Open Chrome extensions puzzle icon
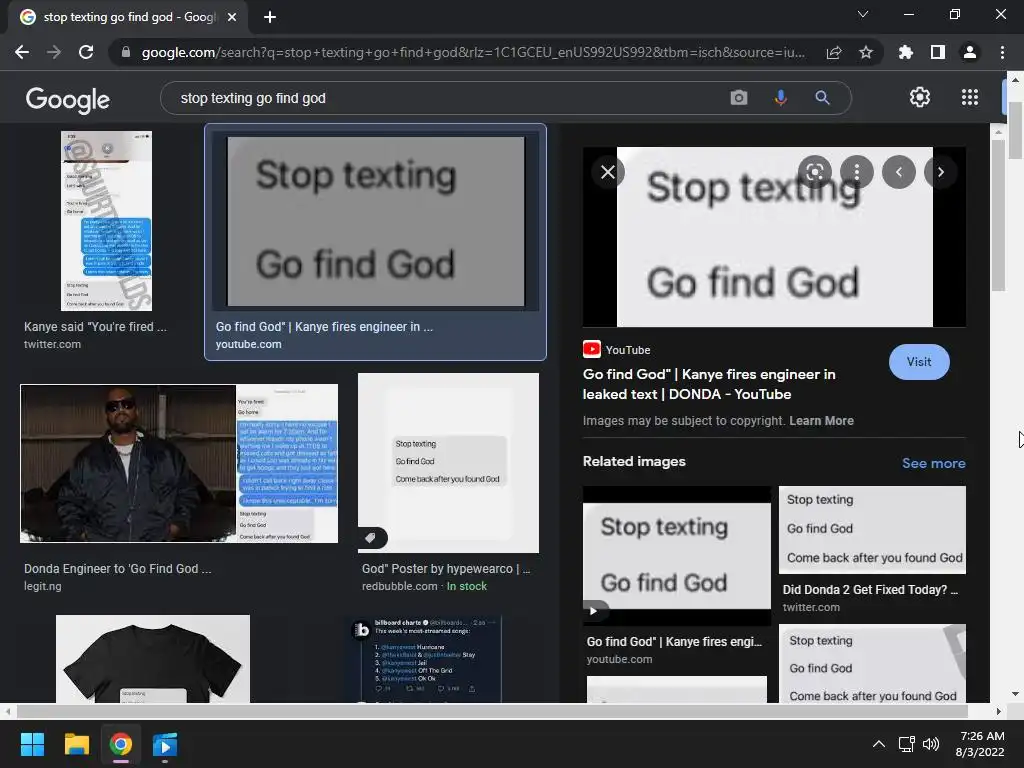 905,52
